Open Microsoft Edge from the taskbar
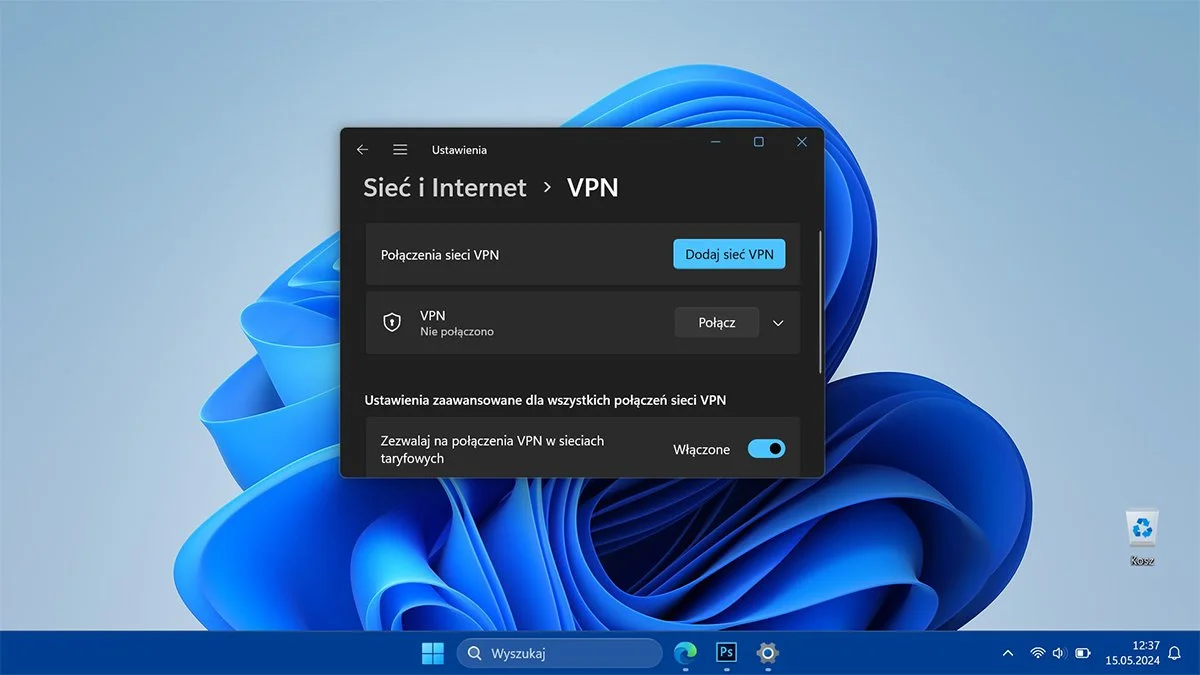This screenshot has height=675, width=1200. click(686, 652)
